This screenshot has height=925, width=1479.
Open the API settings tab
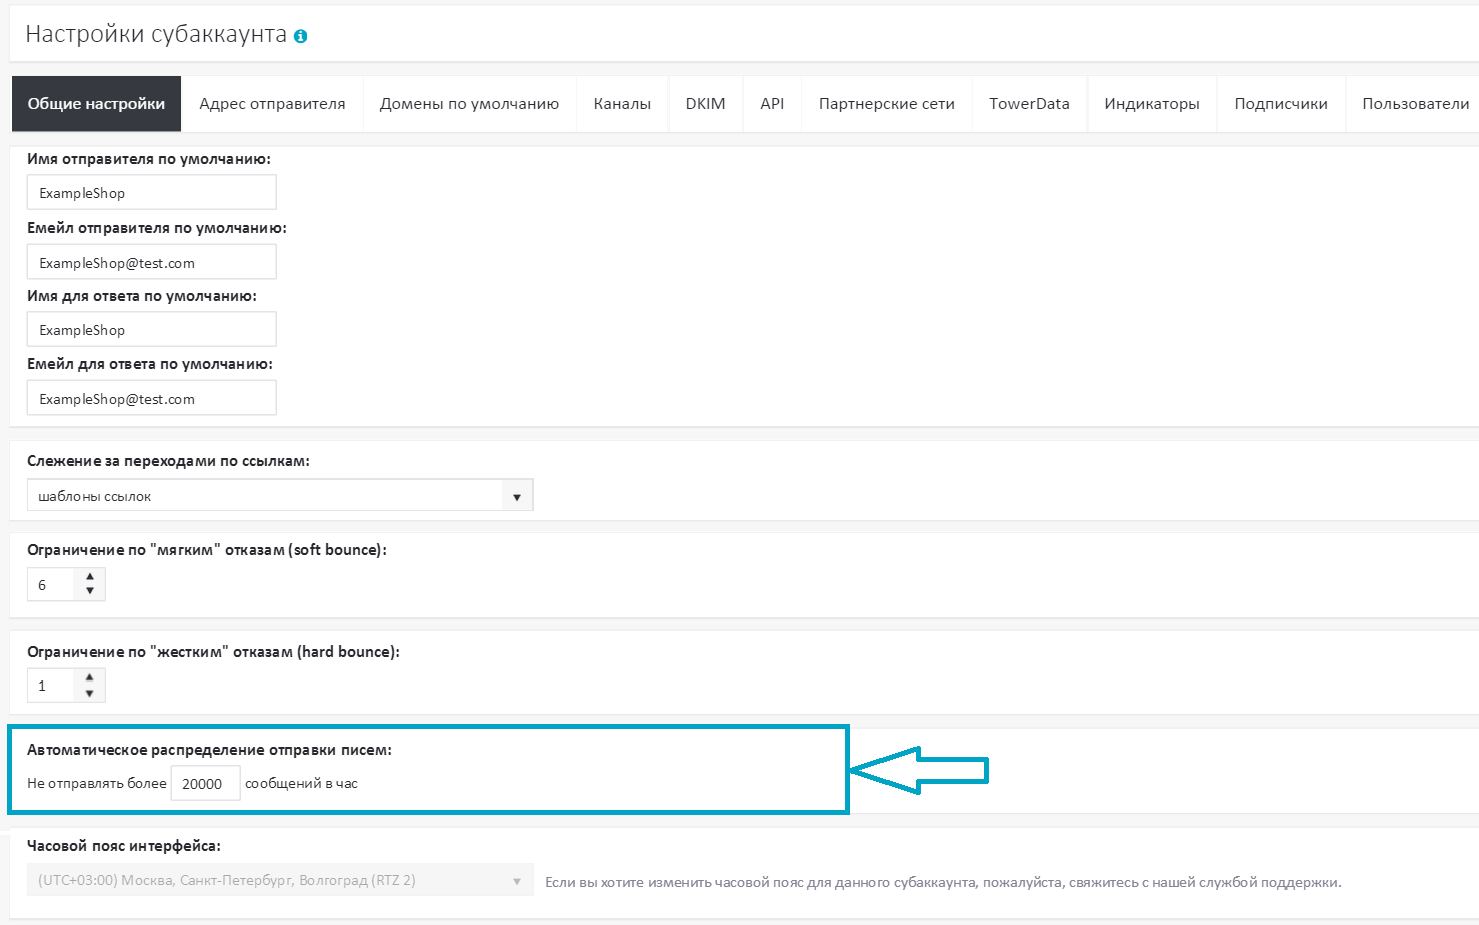(x=772, y=104)
